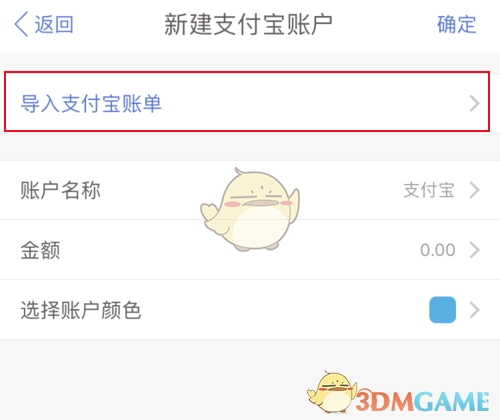Expand chevron beside 0.00 amount
500x420 pixels.
click(474, 250)
